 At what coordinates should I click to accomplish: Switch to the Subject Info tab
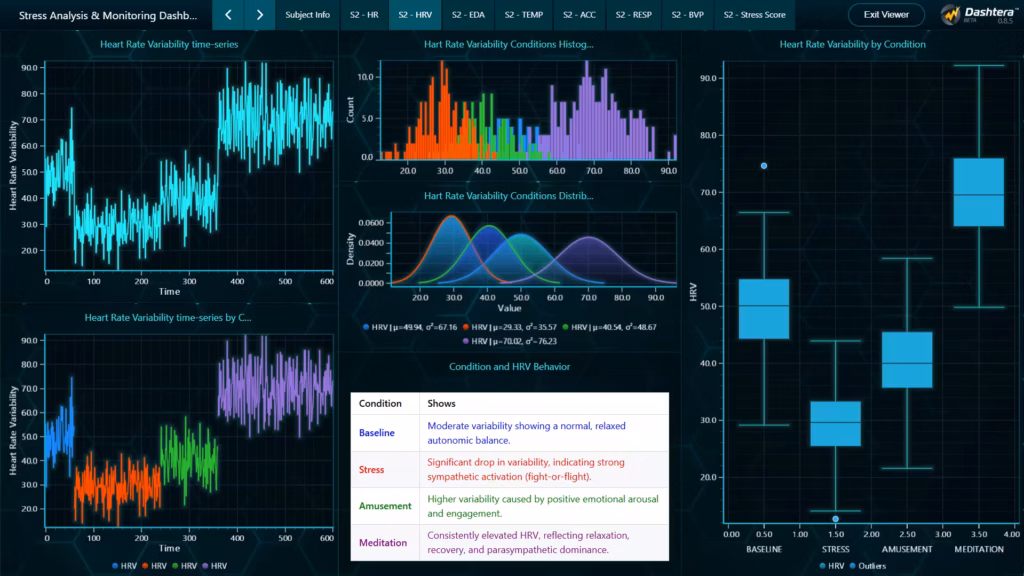click(307, 15)
